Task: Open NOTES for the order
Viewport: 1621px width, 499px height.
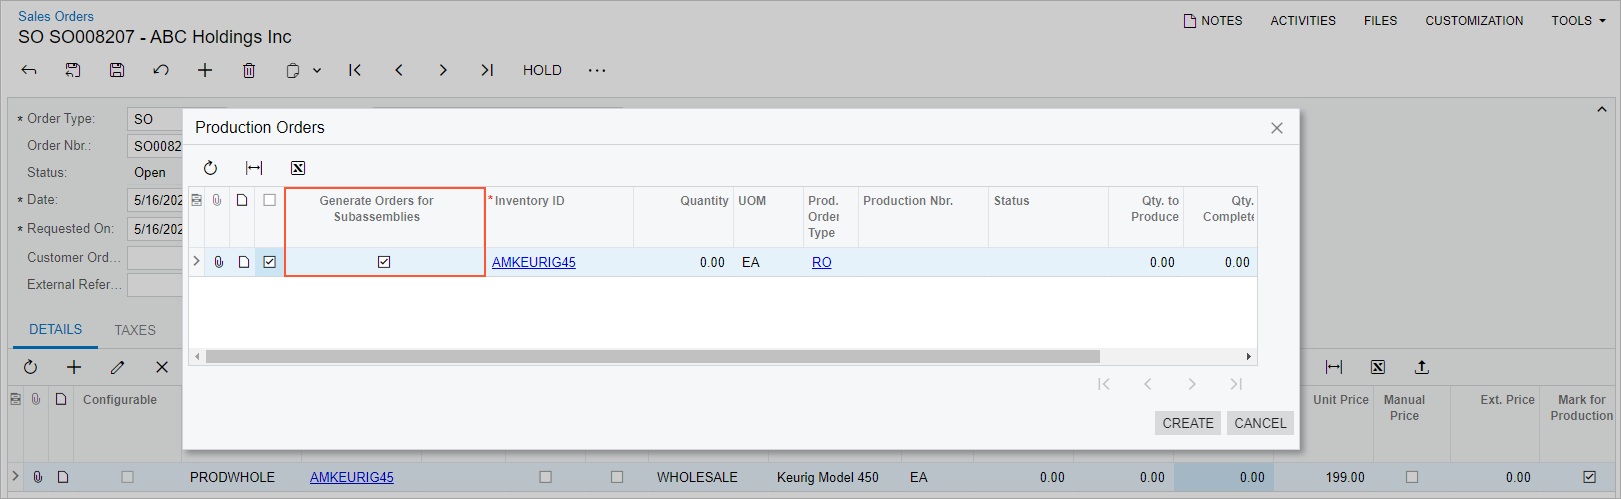Action: click(1213, 20)
